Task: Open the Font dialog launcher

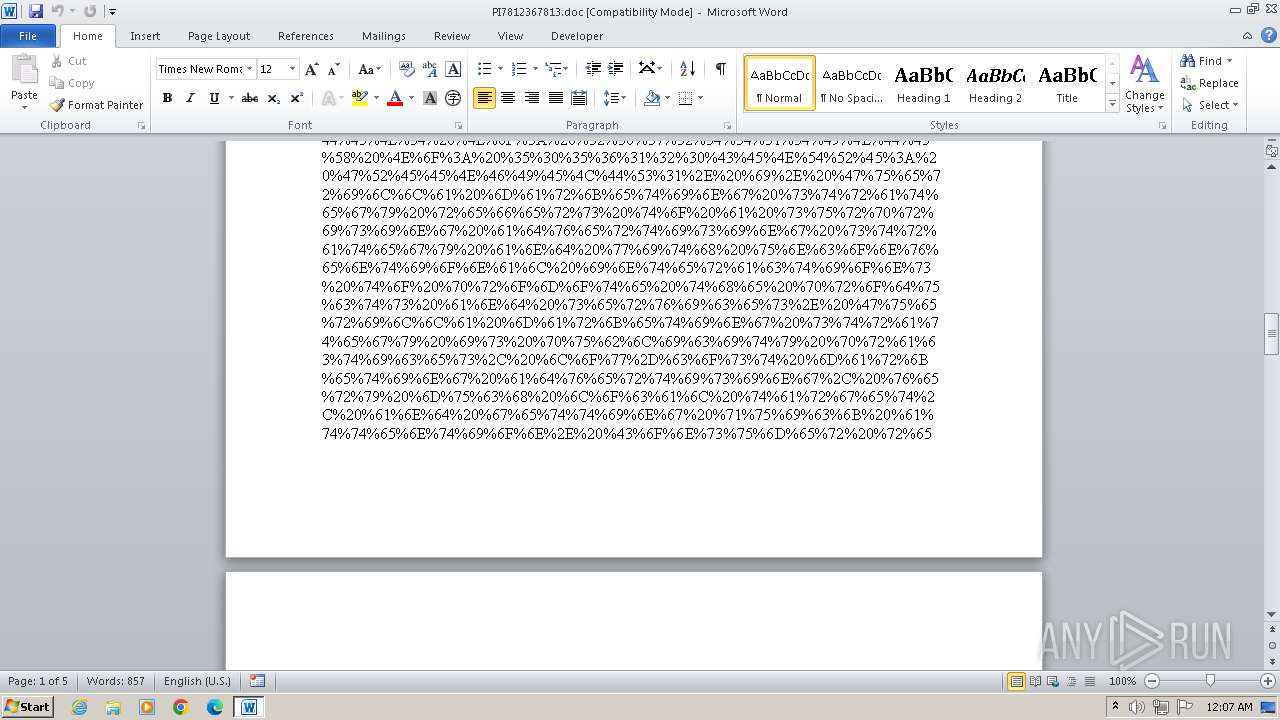Action: click(459, 126)
